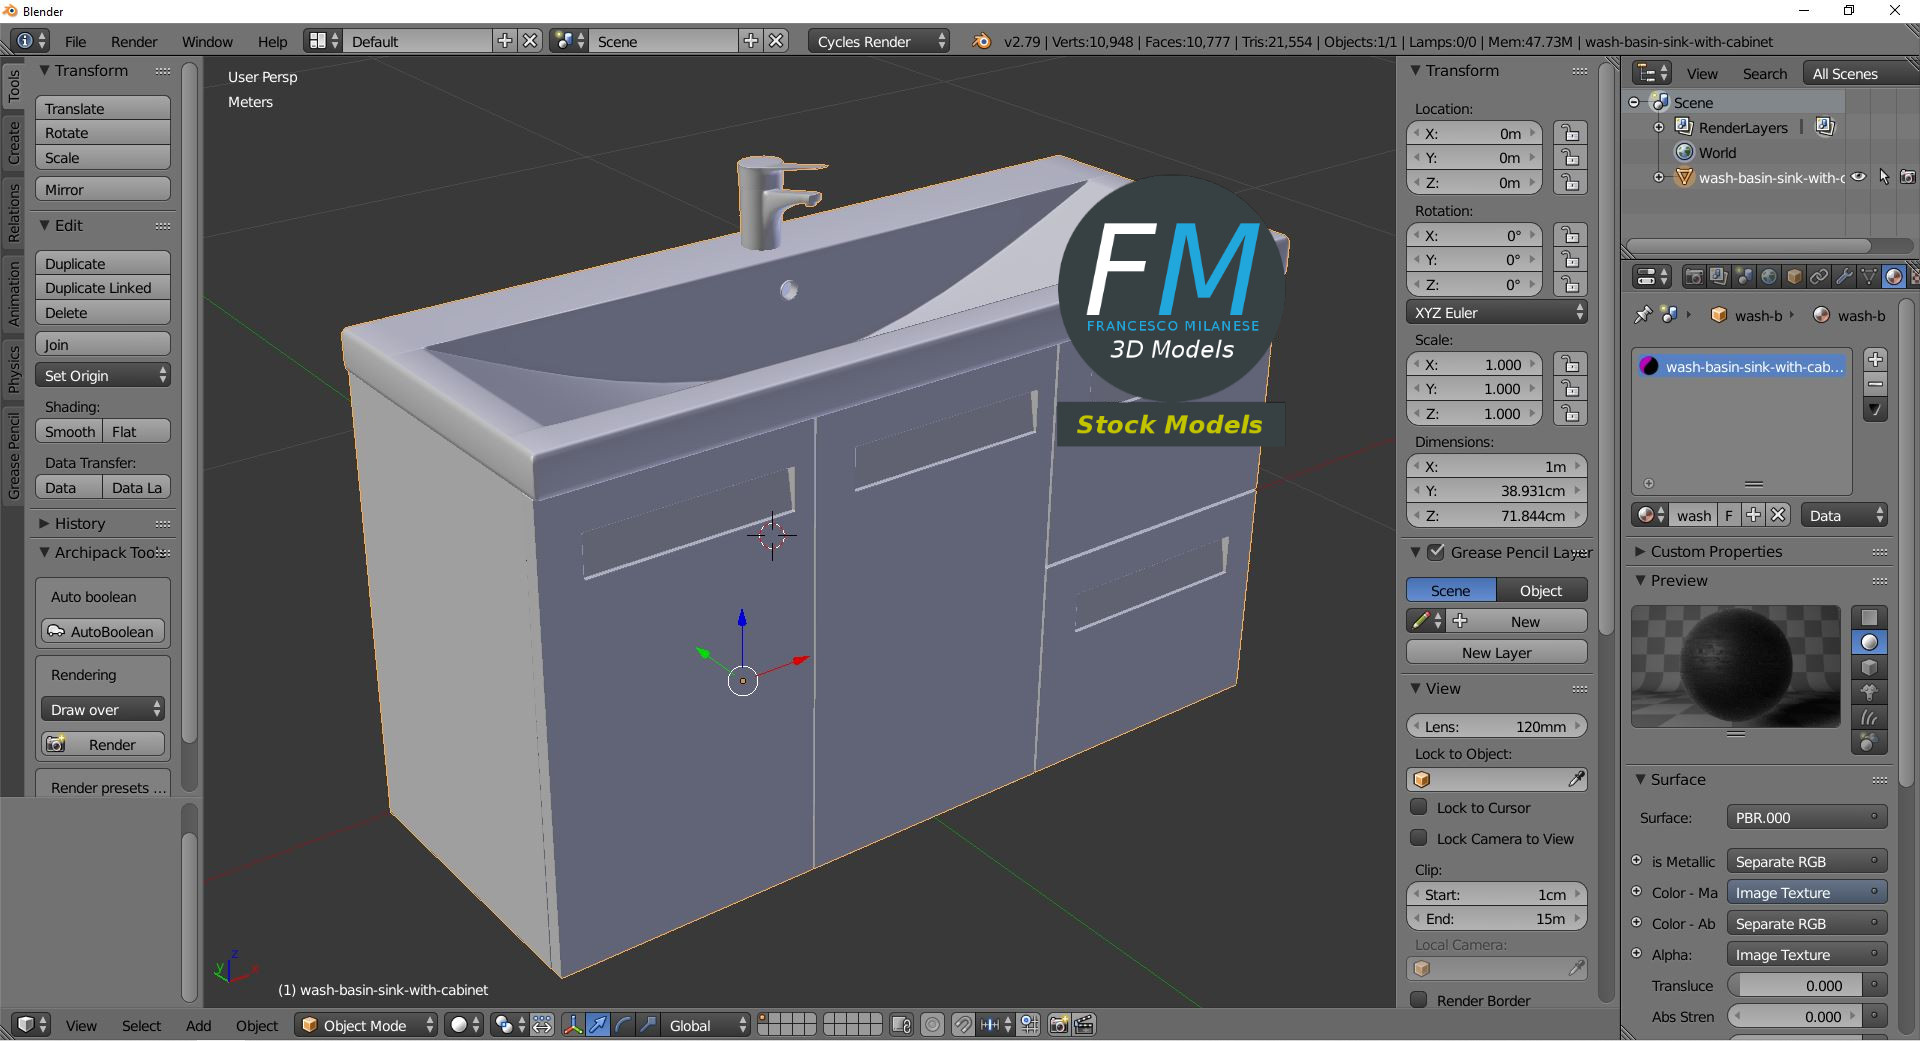The width and height of the screenshot is (1920, 1041).
Task: Open the Cycles Render engine dropdown
Action: point(879,41)
